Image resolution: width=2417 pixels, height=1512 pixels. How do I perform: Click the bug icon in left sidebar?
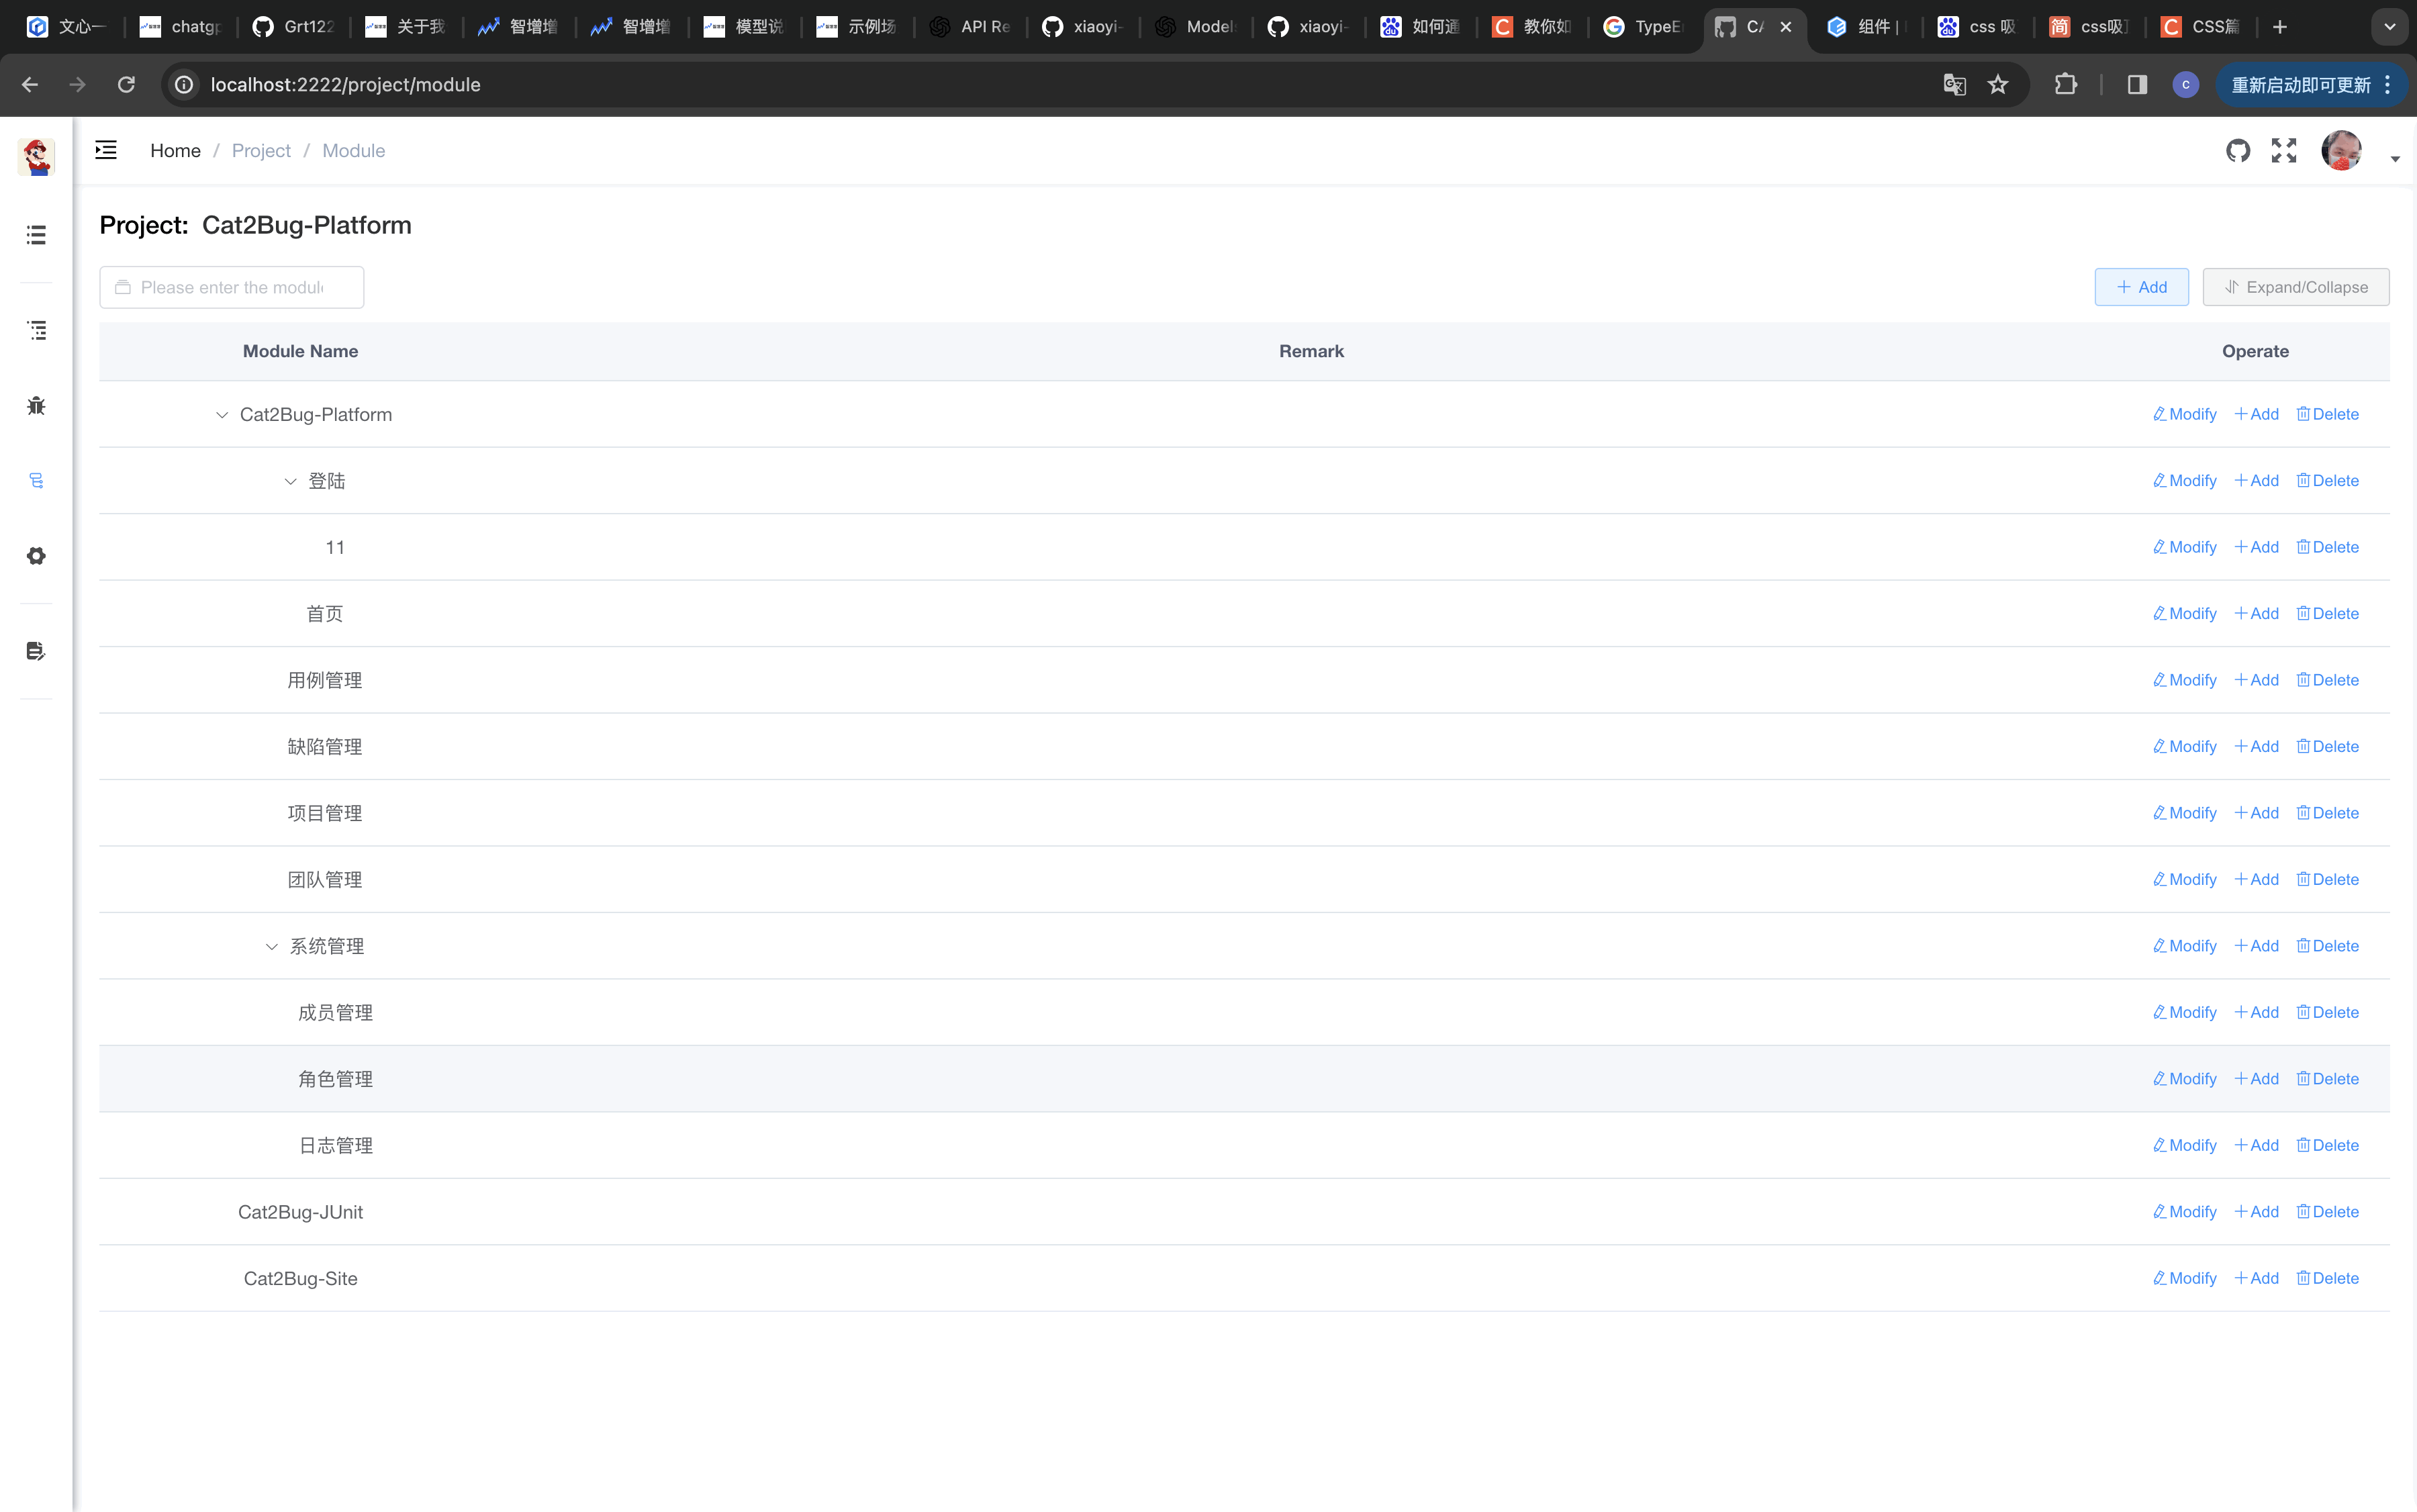36,405
